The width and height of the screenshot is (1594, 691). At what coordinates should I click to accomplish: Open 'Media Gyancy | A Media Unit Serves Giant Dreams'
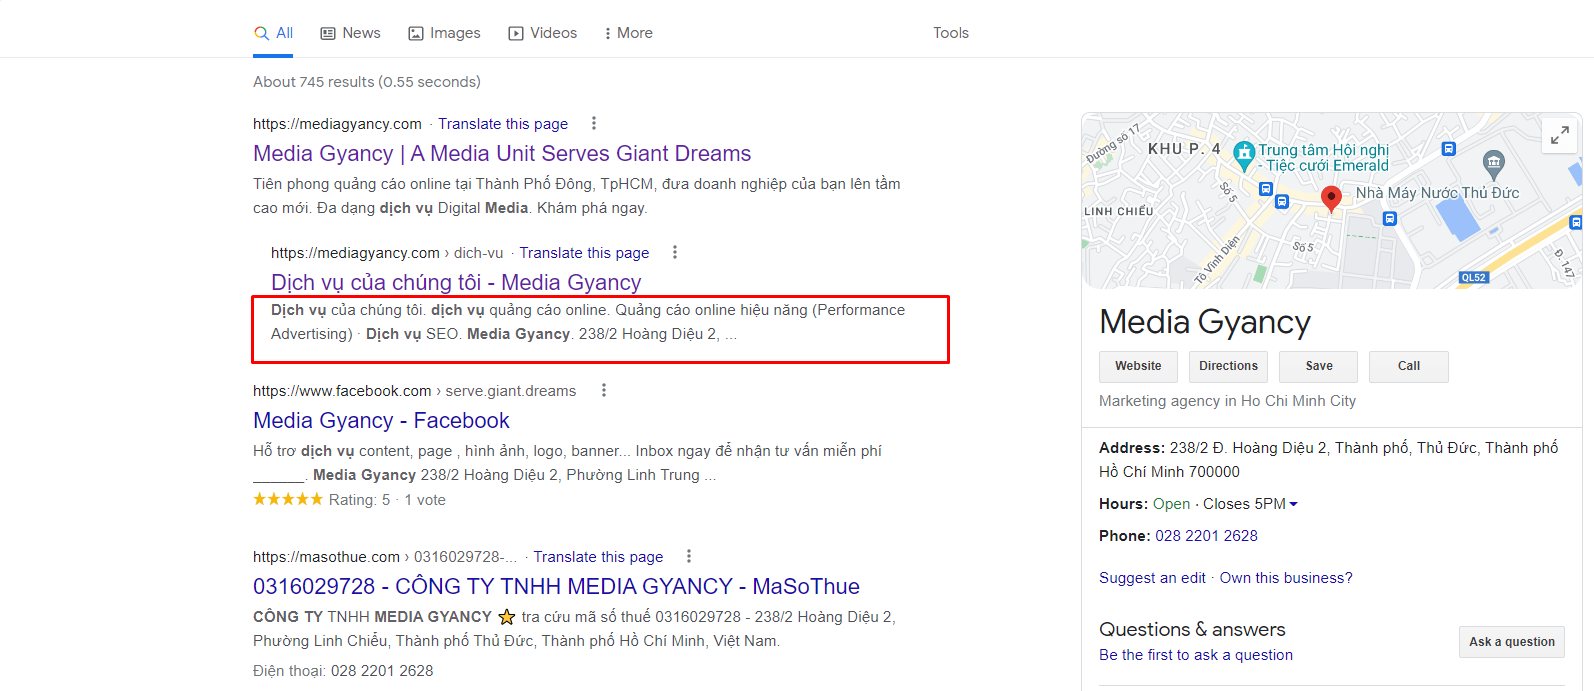(502, 153)
